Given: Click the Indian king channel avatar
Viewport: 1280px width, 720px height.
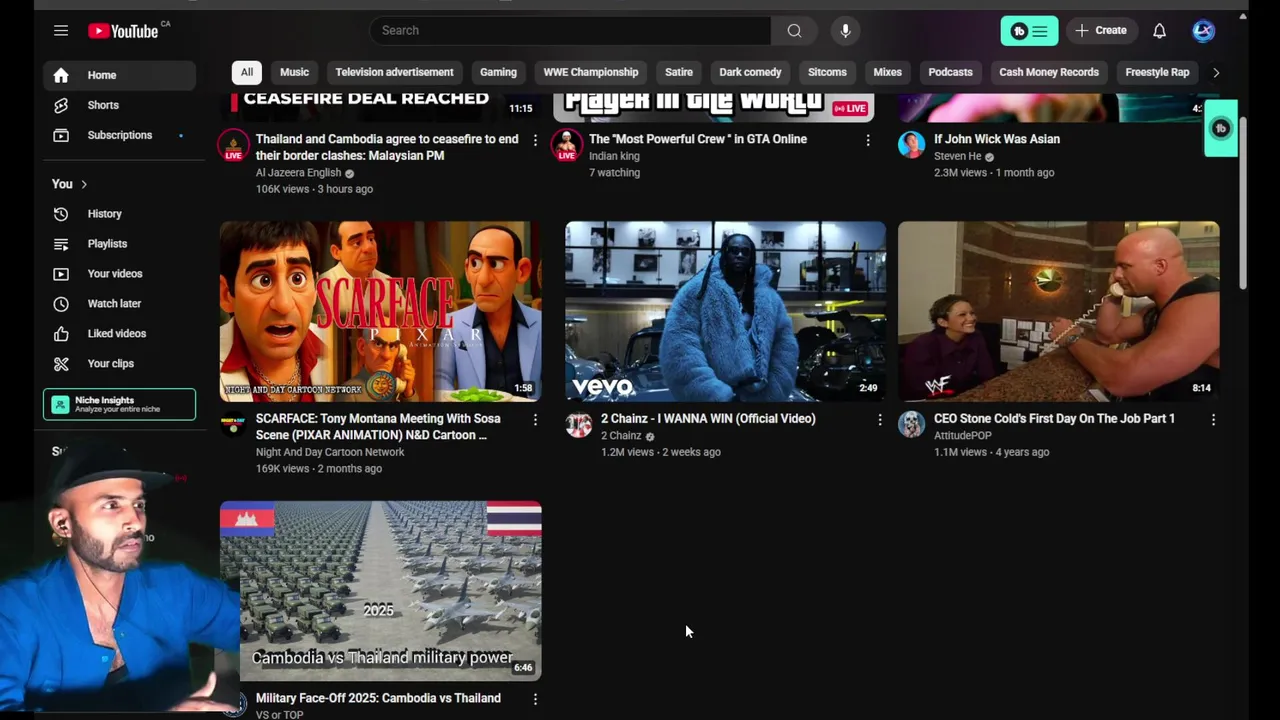Looking at the screenshot, I should 567,145.
